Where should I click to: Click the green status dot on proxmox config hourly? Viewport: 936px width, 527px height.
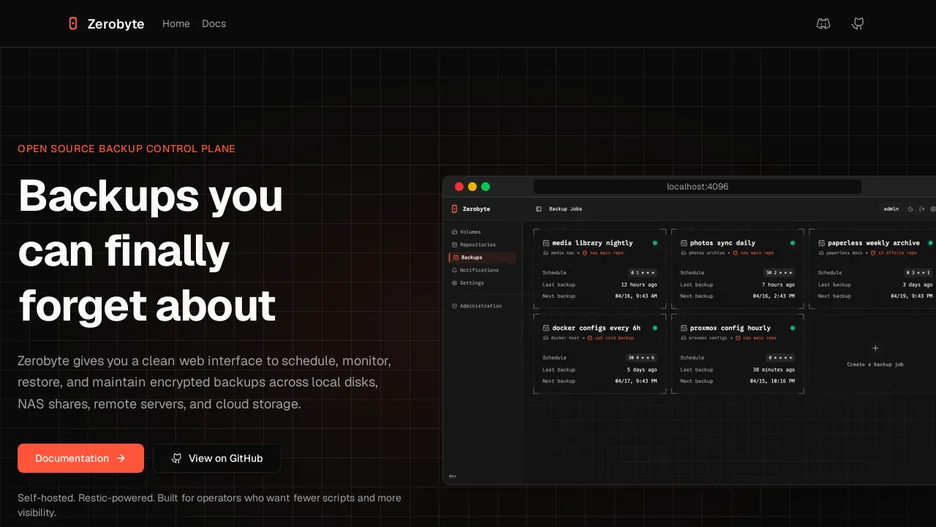[793, 328]
